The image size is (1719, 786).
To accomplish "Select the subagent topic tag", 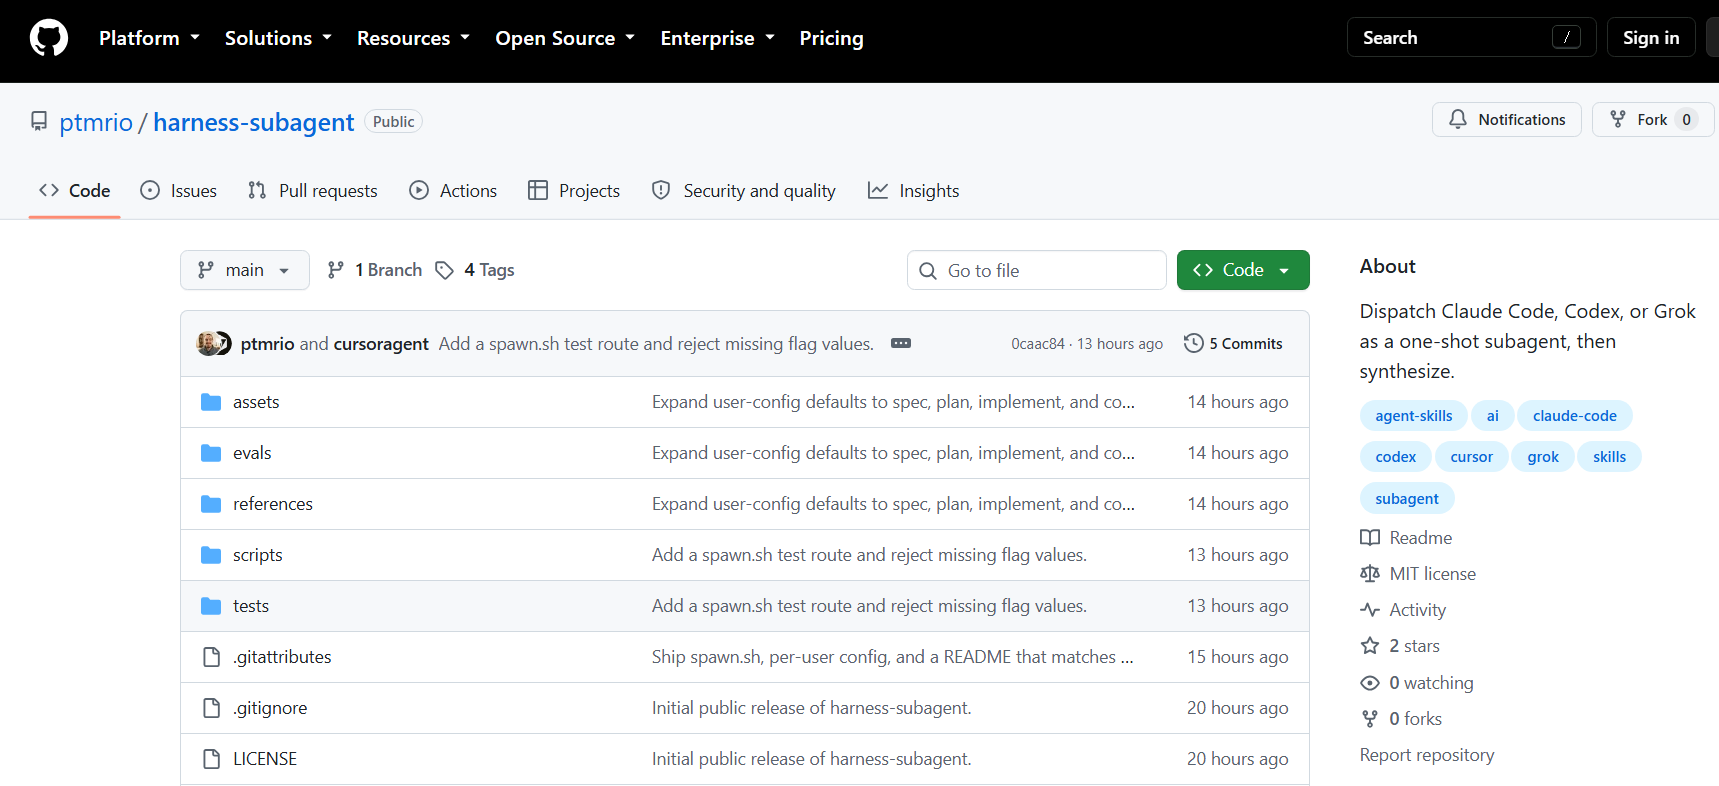I will tap(1407, 499).
